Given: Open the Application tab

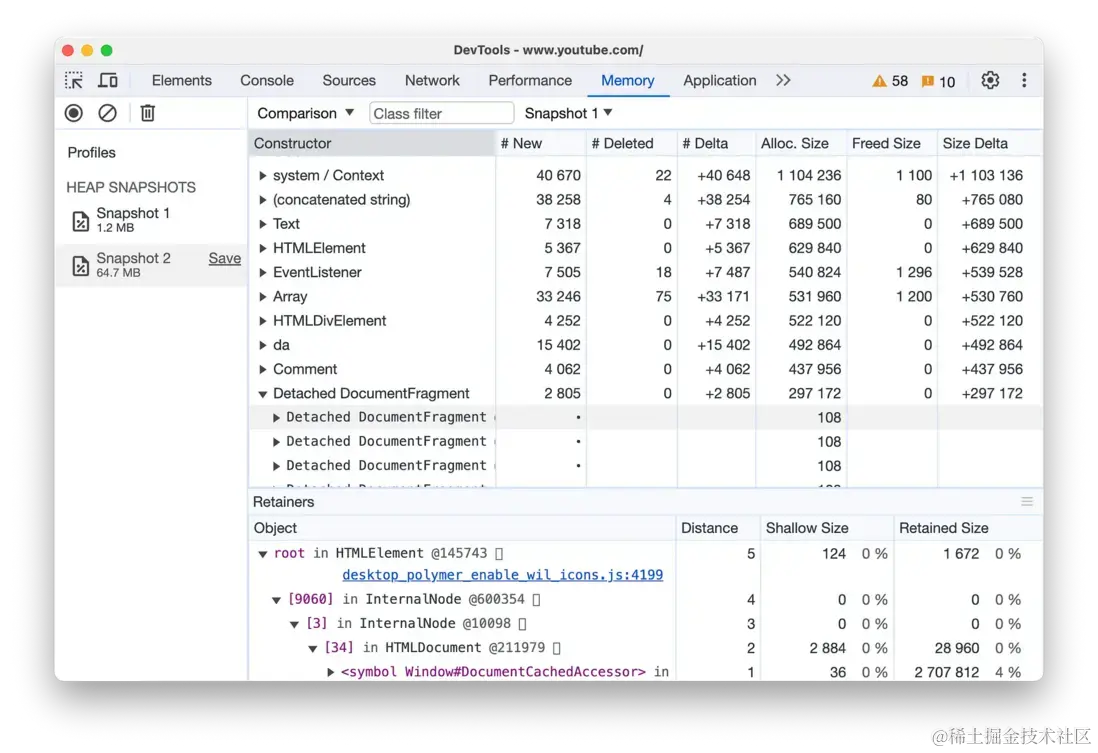Looking at the screenshot, I should click(719, 81).
